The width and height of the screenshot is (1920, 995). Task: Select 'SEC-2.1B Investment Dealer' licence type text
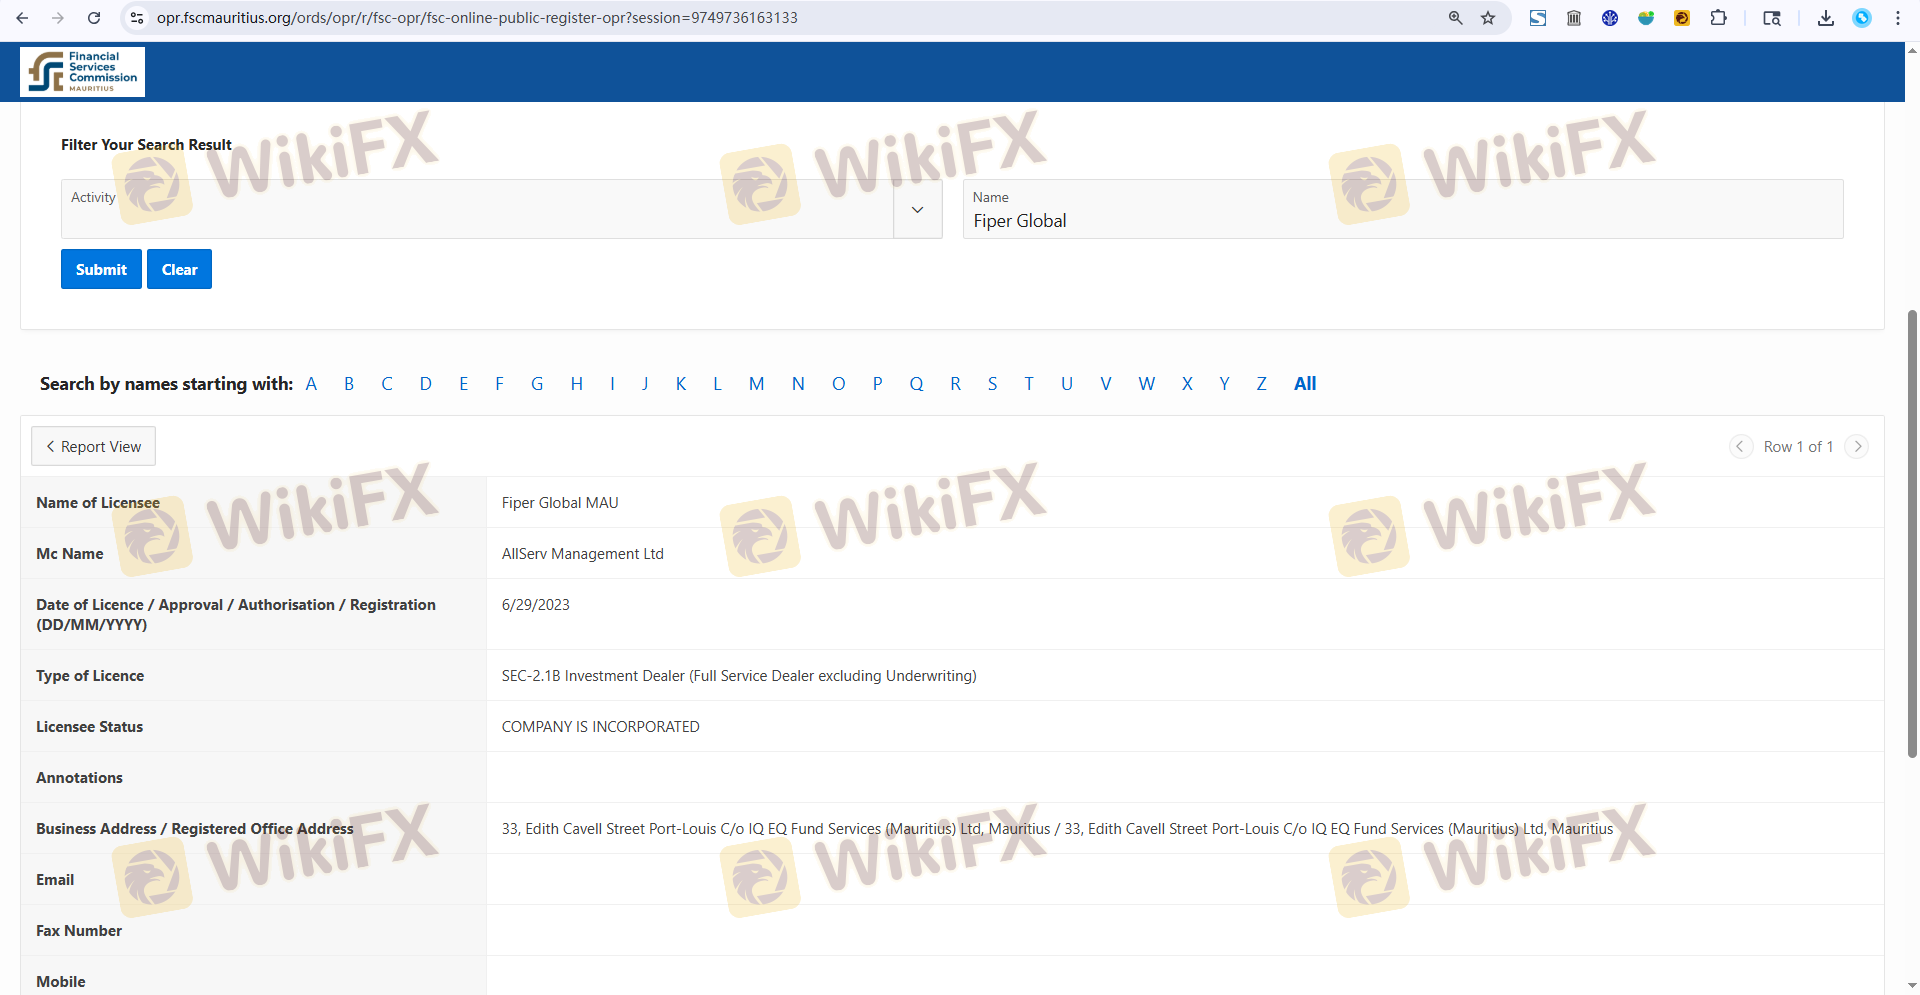click(x=739, y=676)
